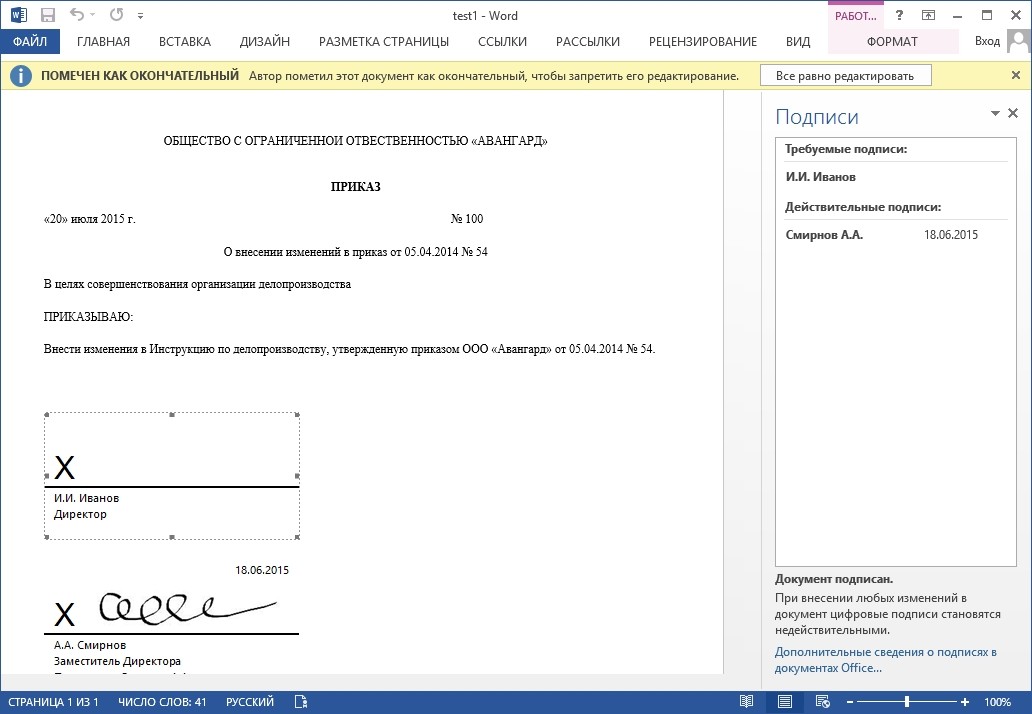Click the Undo arrow icon
This screenshot has width=1032, height=714.
coord(76,15)
